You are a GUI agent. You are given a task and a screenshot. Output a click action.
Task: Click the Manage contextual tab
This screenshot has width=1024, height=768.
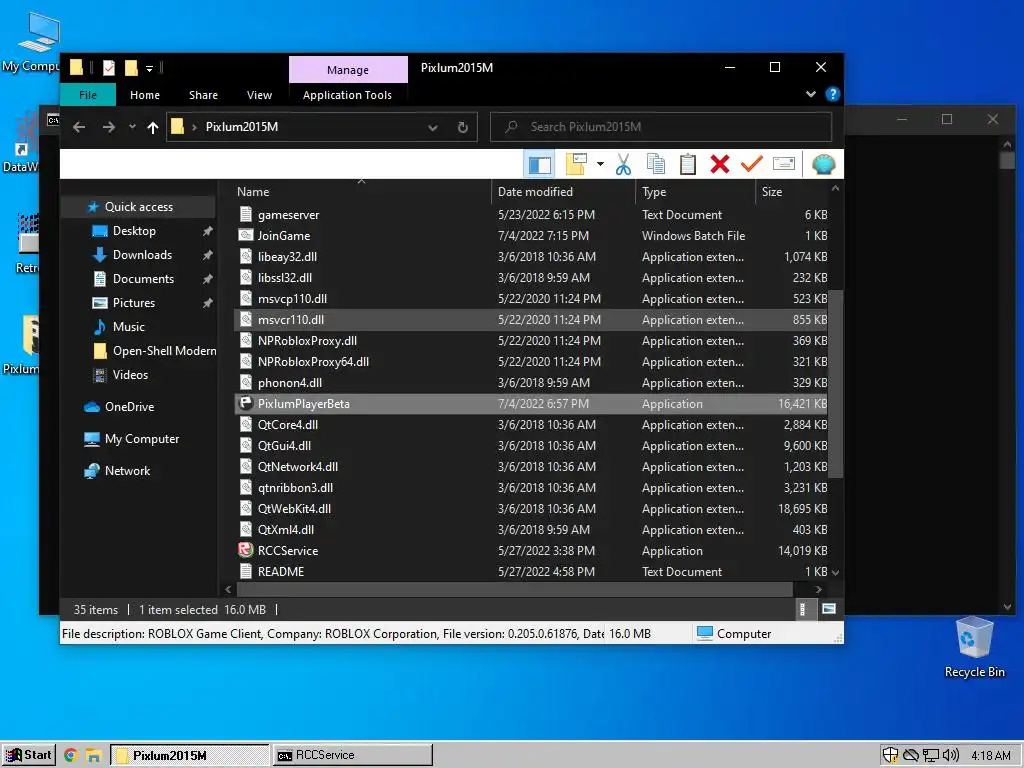point(348,70)
